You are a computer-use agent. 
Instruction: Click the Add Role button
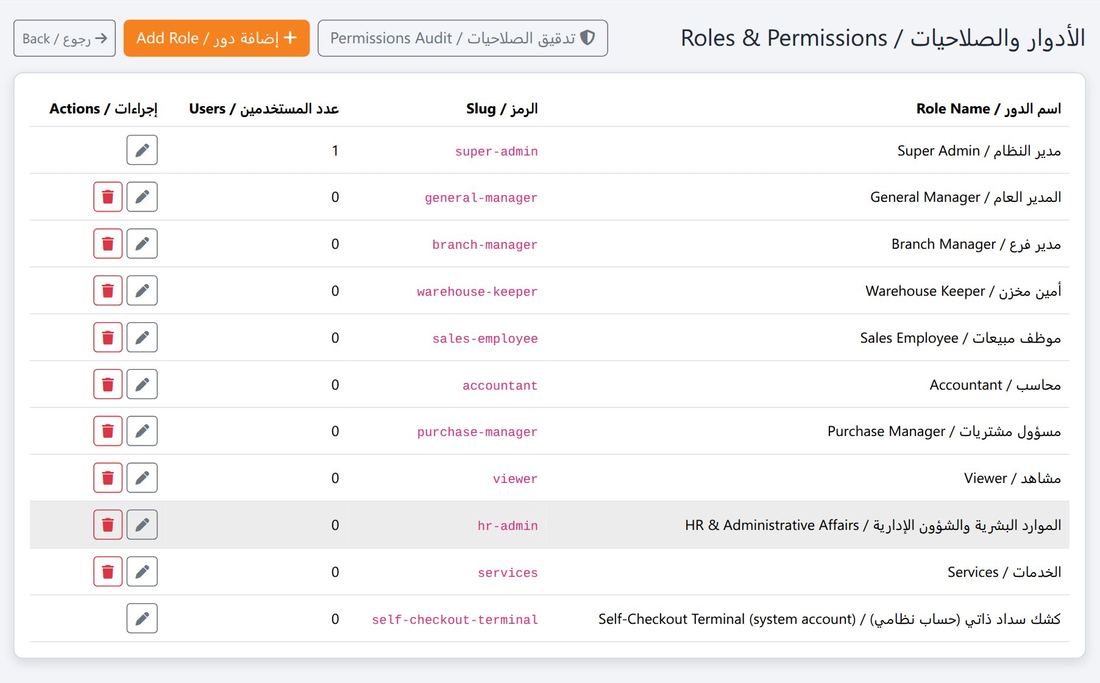[217, 39]
